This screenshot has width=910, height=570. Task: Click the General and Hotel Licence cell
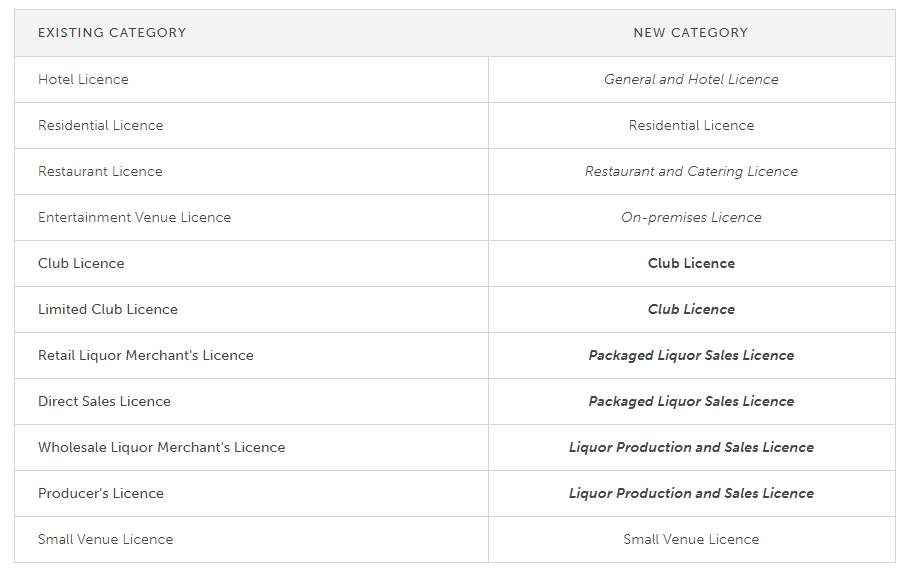(691, 79)
